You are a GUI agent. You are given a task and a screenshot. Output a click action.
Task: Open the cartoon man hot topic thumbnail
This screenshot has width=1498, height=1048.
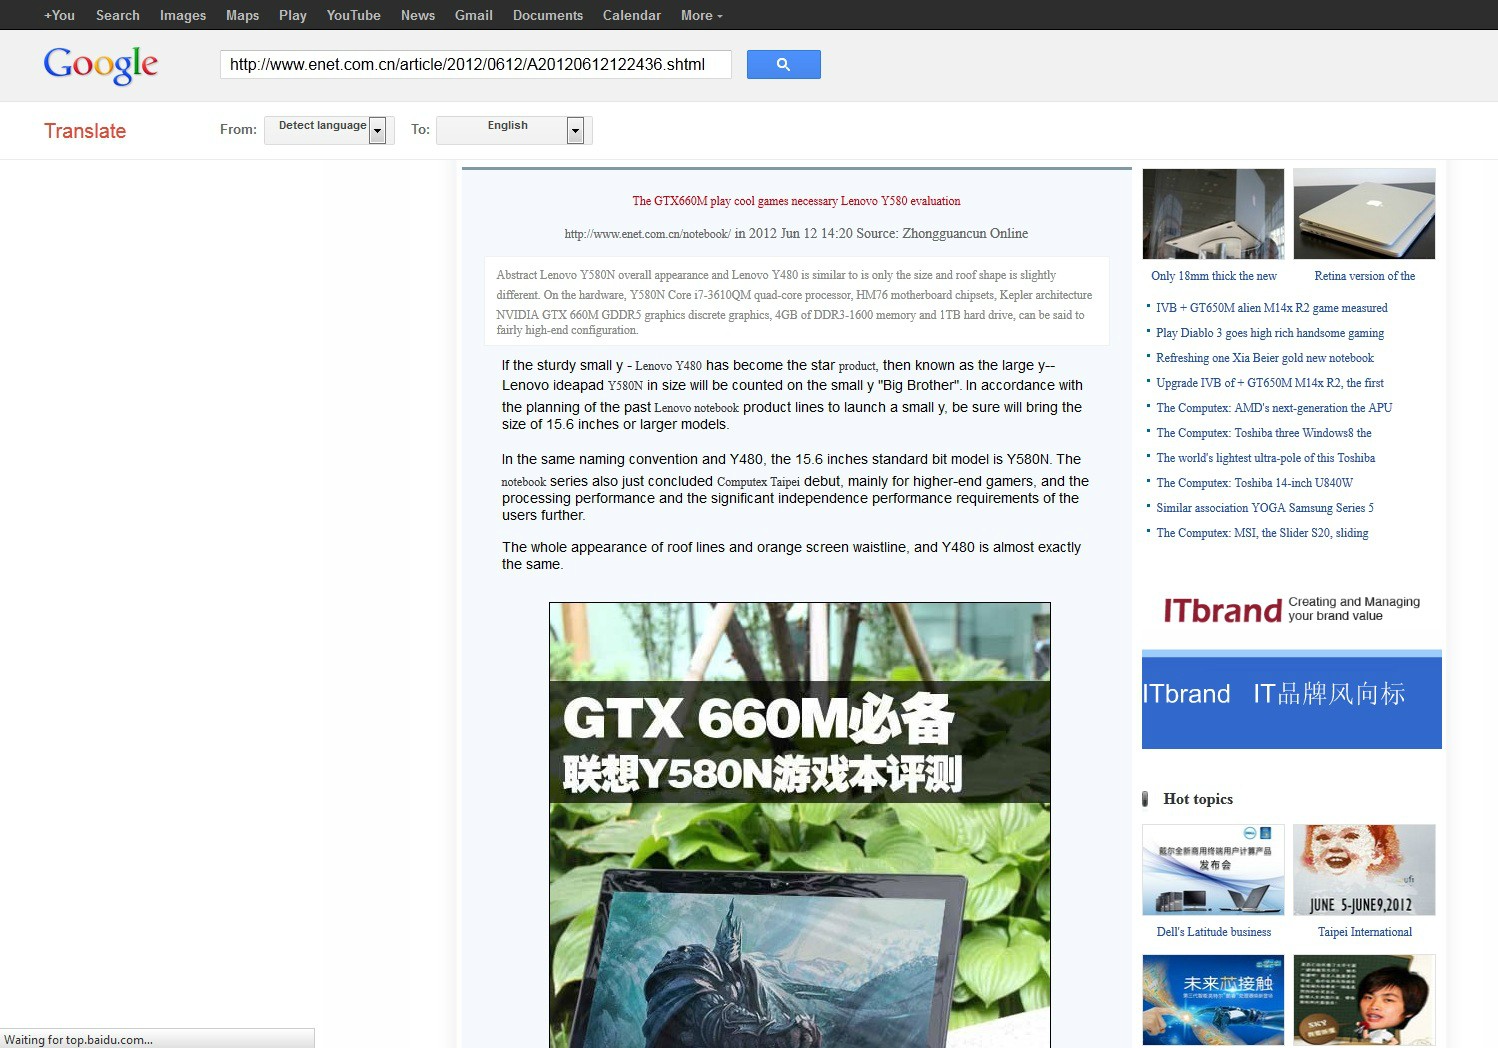(1364, 1000)
